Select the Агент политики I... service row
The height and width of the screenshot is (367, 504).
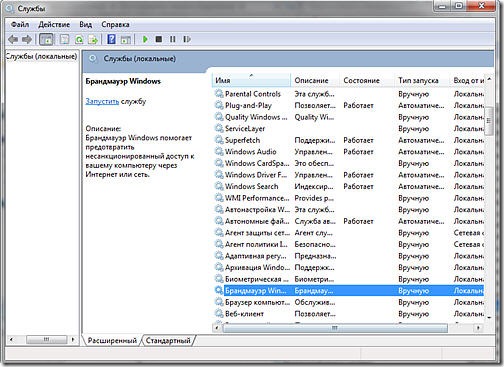[349, 244]
